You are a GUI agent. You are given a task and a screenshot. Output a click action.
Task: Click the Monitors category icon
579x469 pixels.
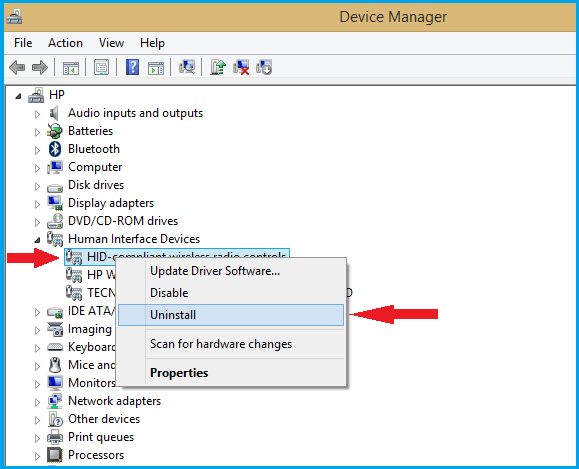point(55,383)
